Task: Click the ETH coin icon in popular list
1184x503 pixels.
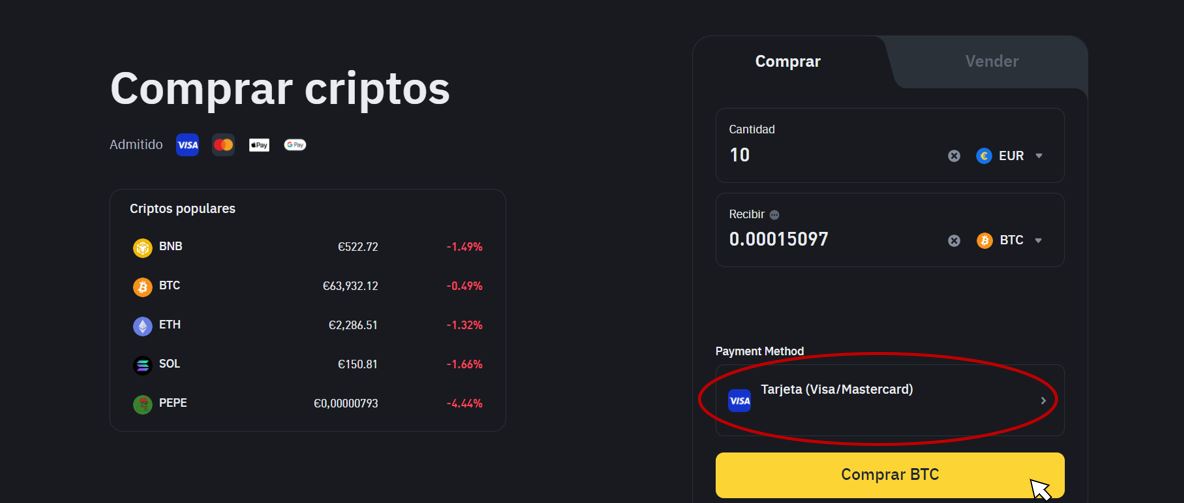Action: pyautogui.click(x=143, y=326)
